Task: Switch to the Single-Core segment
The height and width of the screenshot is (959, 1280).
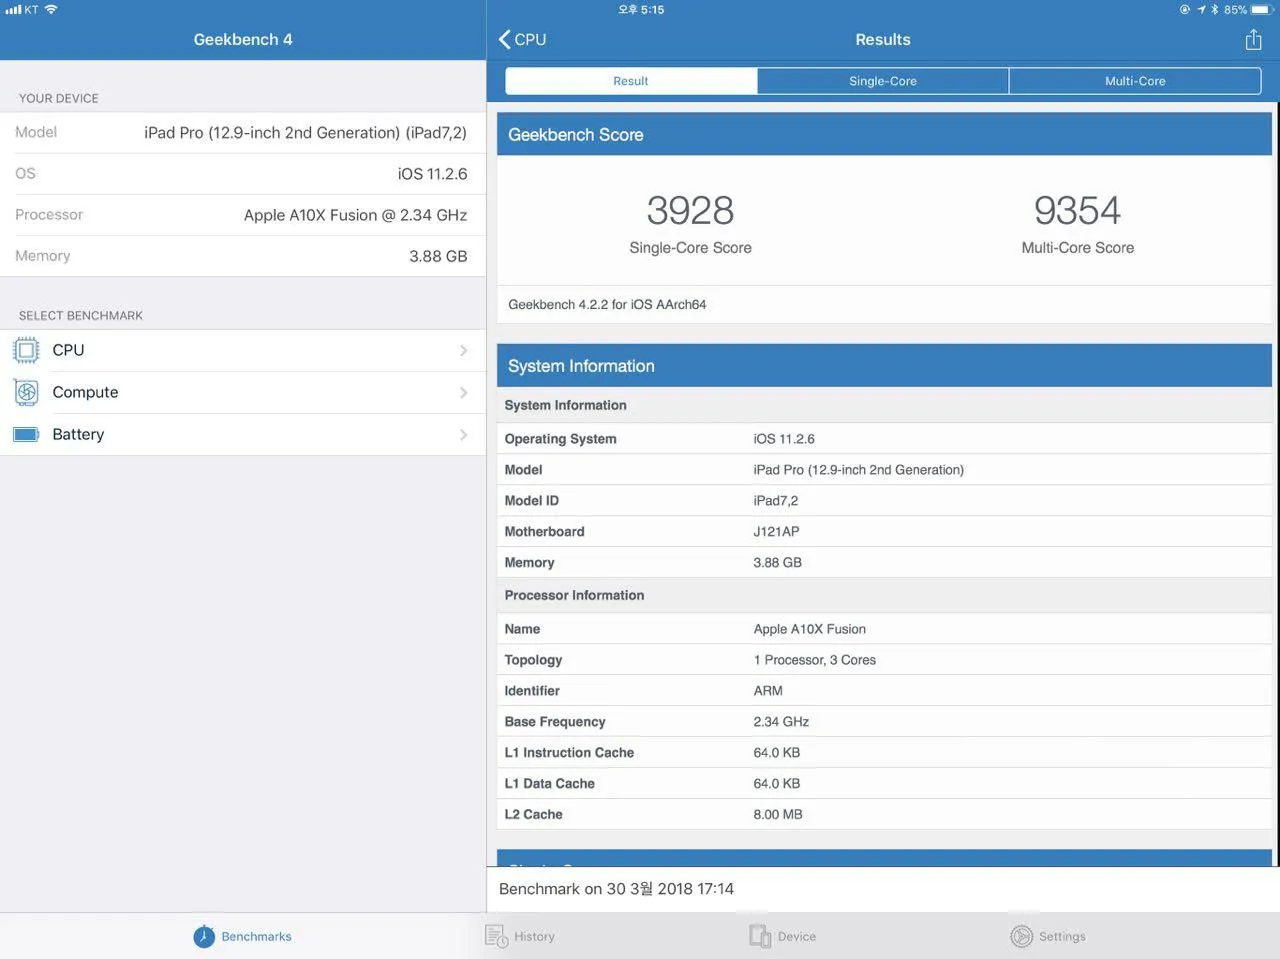Action: (x=882, y=81)
